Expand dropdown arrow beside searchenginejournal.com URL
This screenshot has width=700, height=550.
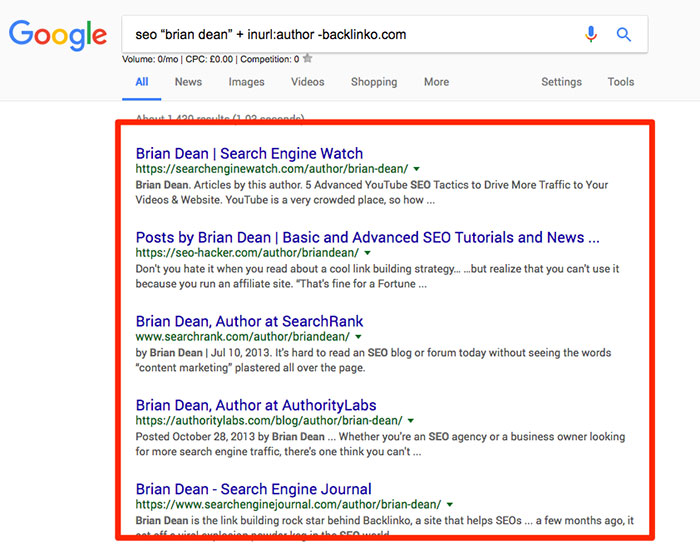(450, 505)
